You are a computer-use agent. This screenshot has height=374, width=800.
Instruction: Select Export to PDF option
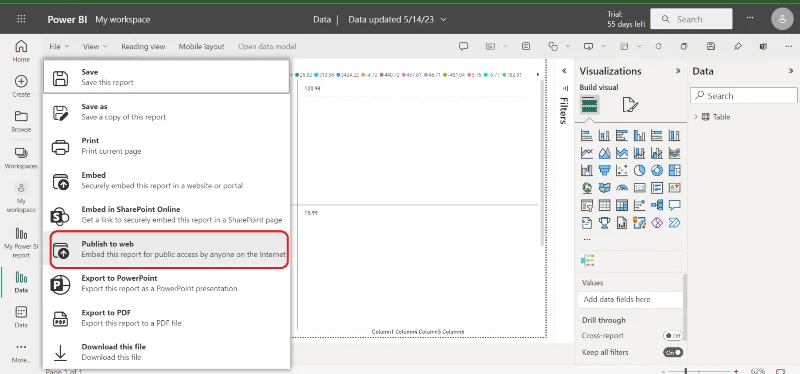coord(166,318)
